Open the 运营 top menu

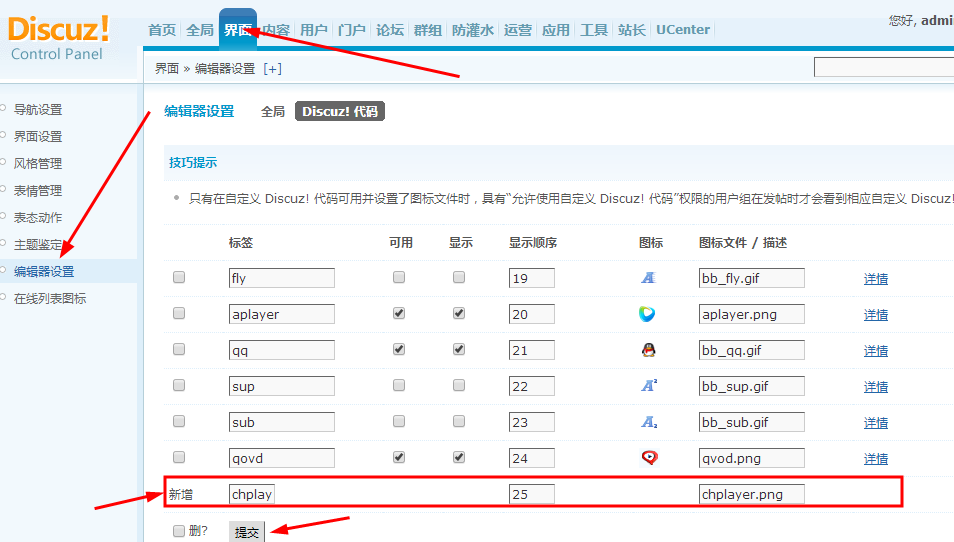[518, 30]
